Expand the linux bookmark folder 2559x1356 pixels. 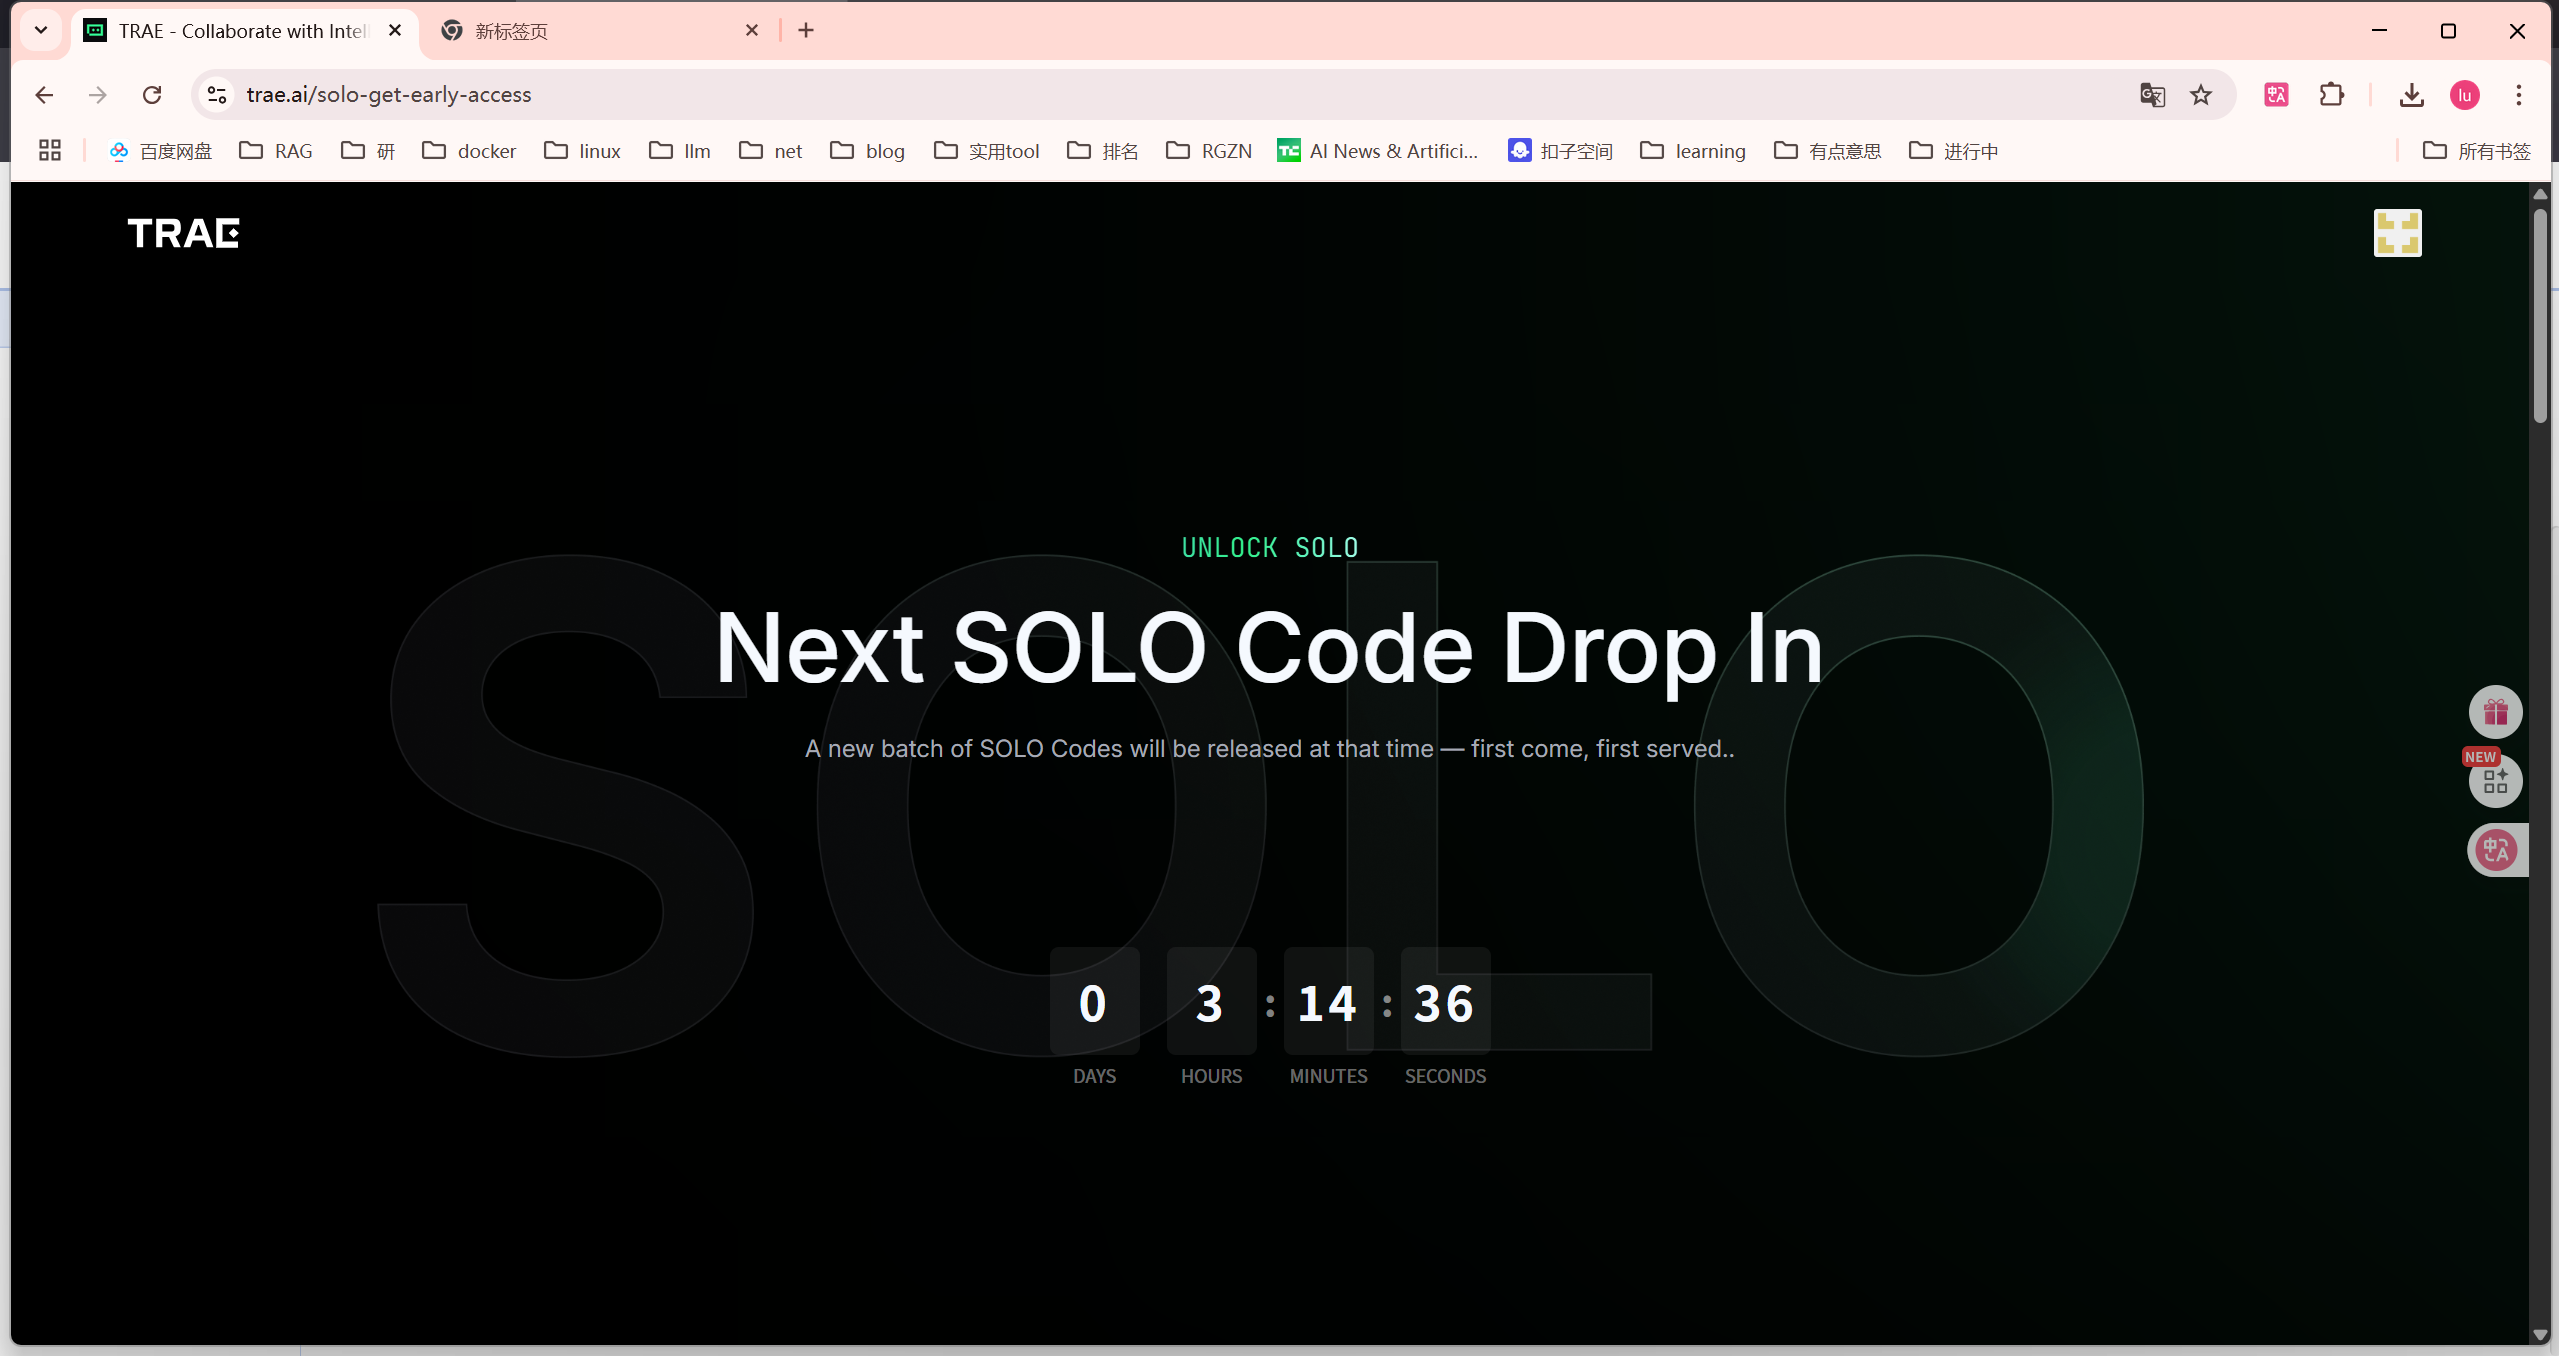click(582, 151)
